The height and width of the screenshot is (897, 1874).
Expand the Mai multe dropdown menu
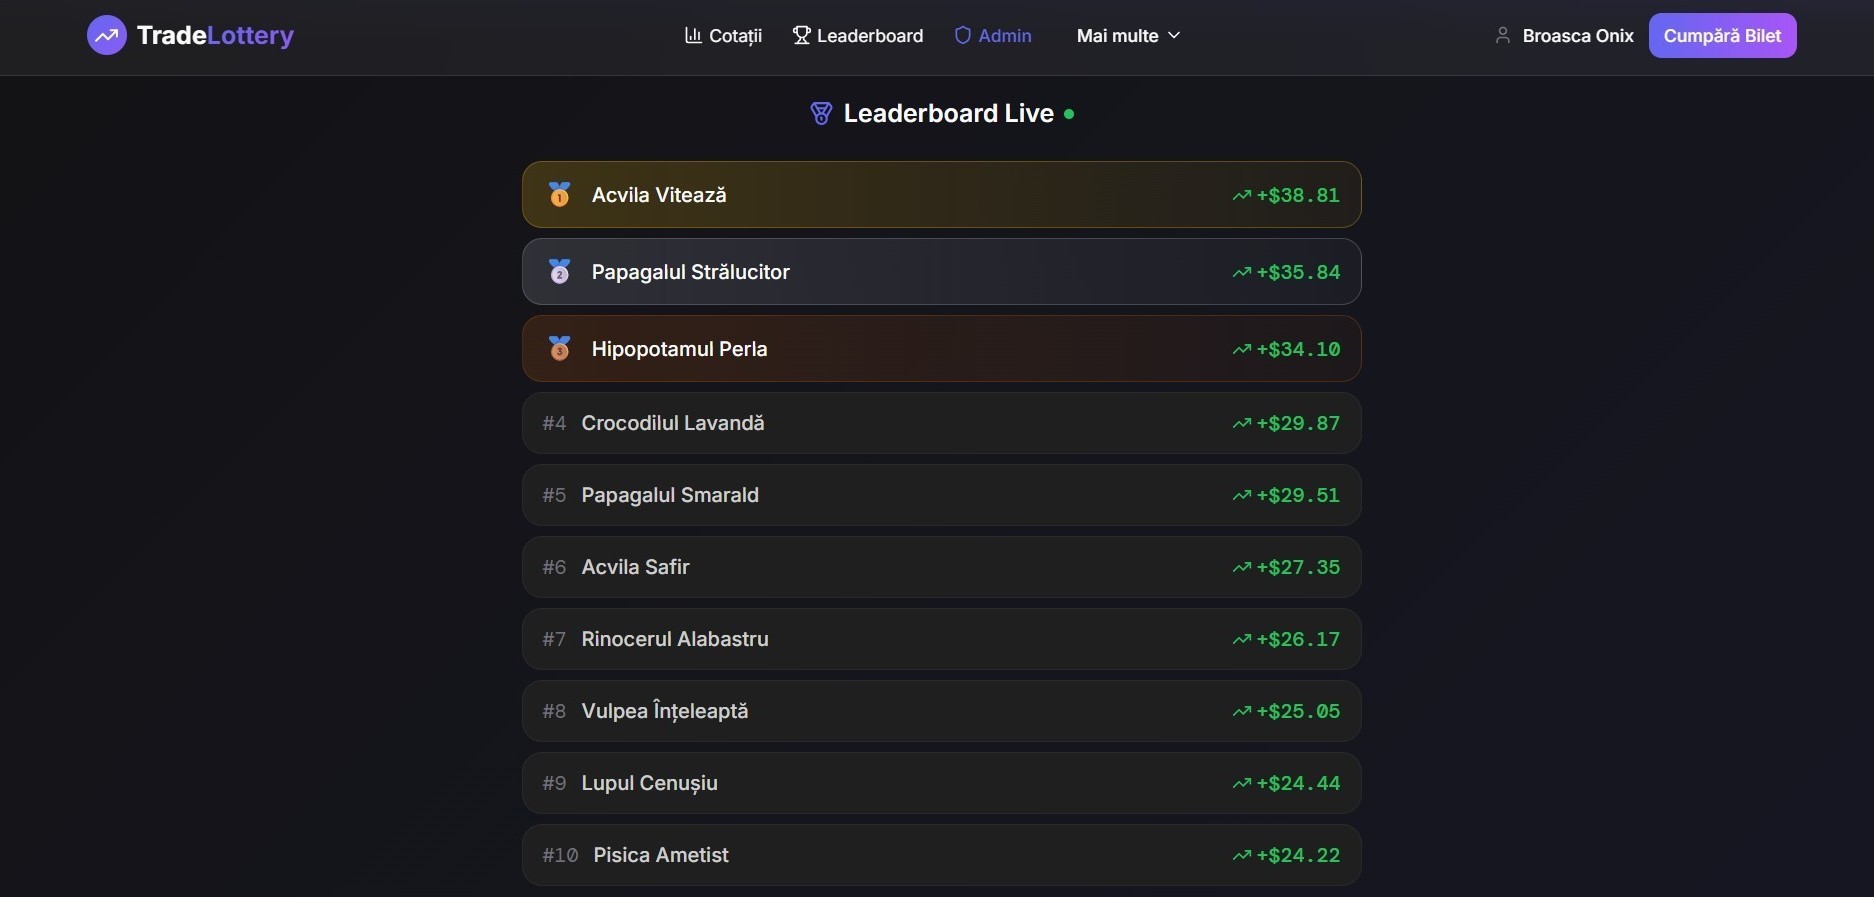1129,36
